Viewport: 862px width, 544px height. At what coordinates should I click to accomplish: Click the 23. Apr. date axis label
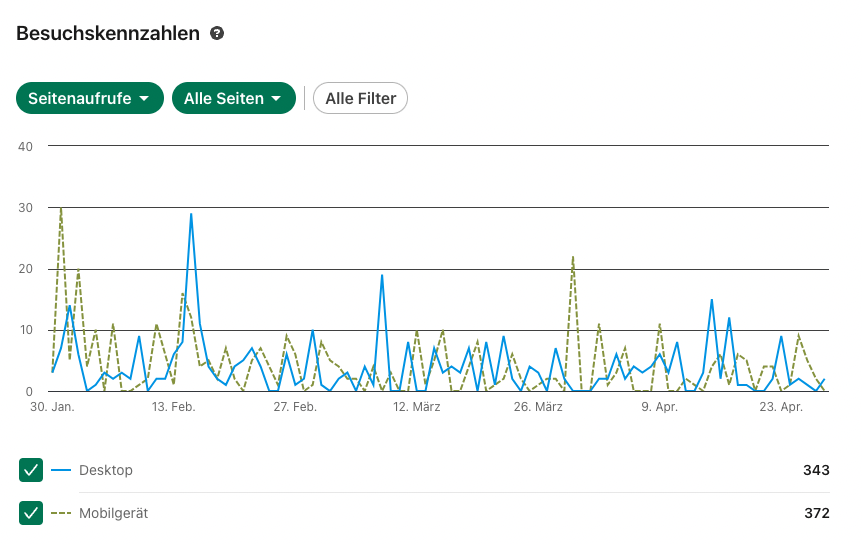coord(780,407)
